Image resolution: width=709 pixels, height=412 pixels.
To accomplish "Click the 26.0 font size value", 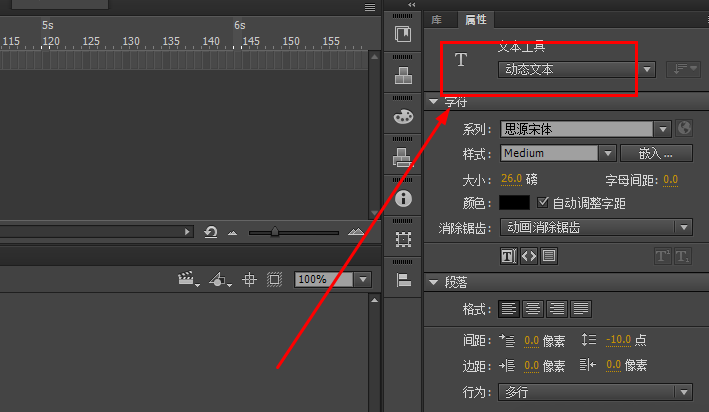I will (x=511, y=179).
